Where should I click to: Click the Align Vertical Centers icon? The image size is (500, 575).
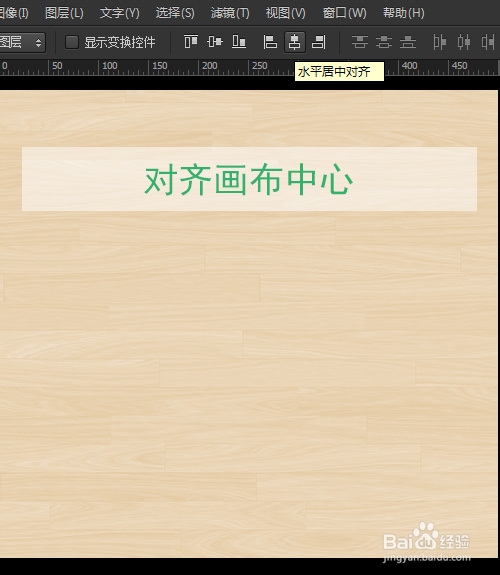pos(215,42)
